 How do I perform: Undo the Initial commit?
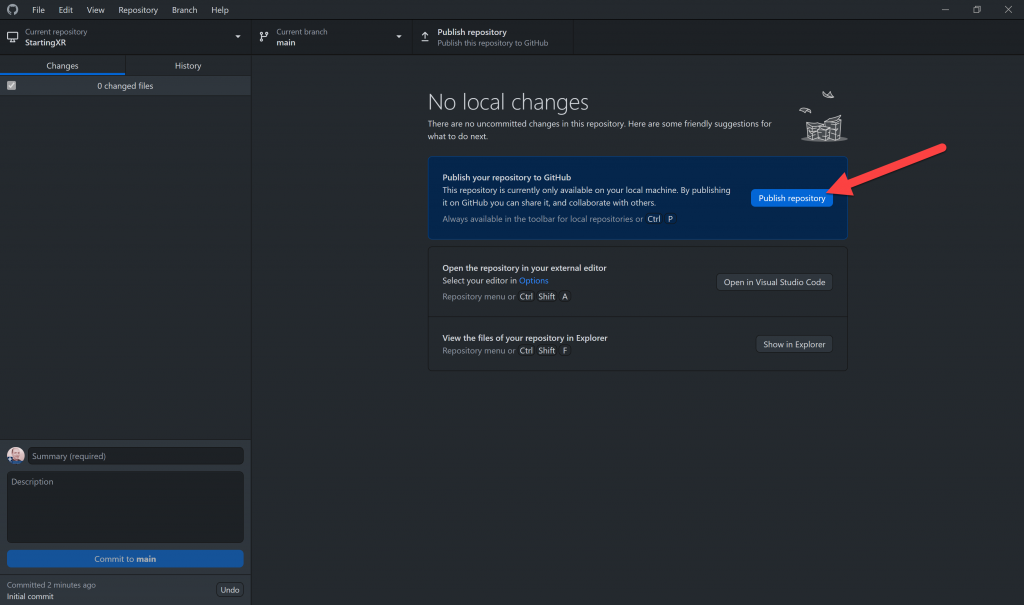tap(230, 590)
